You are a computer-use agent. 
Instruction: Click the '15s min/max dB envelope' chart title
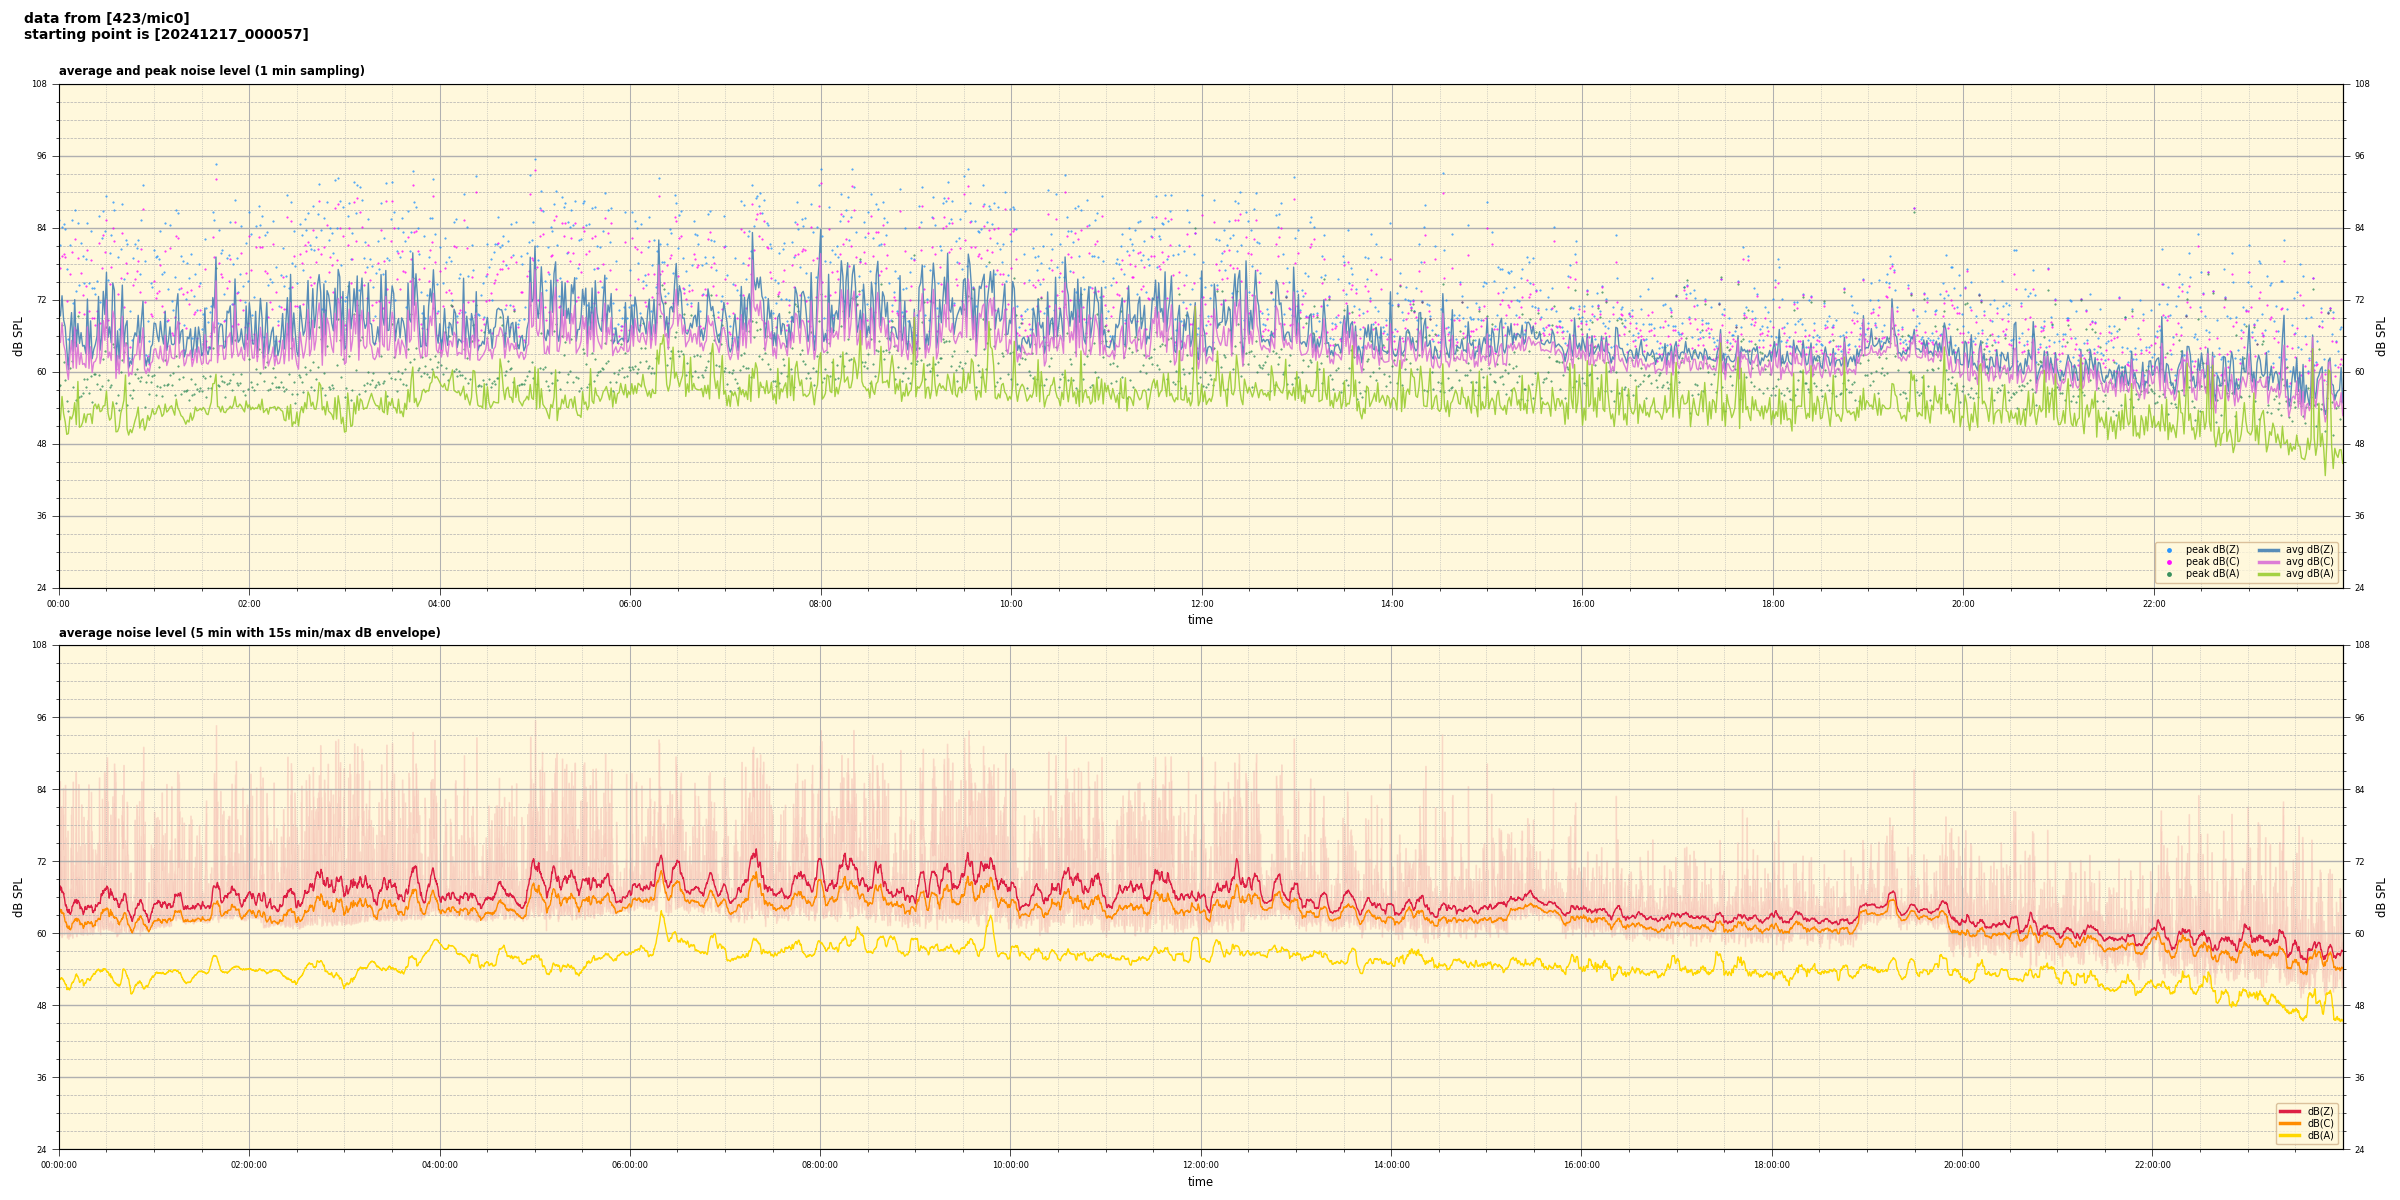coord(249,633)
